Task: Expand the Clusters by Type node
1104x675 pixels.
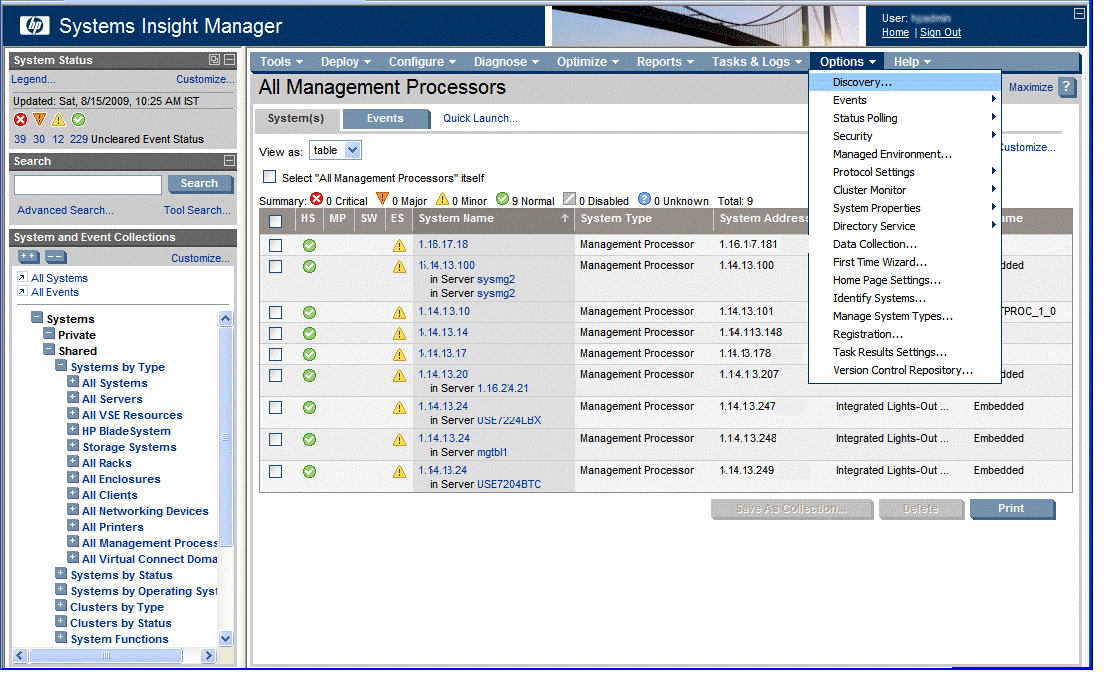Action: pyautogui.click(x=61, y=605)
